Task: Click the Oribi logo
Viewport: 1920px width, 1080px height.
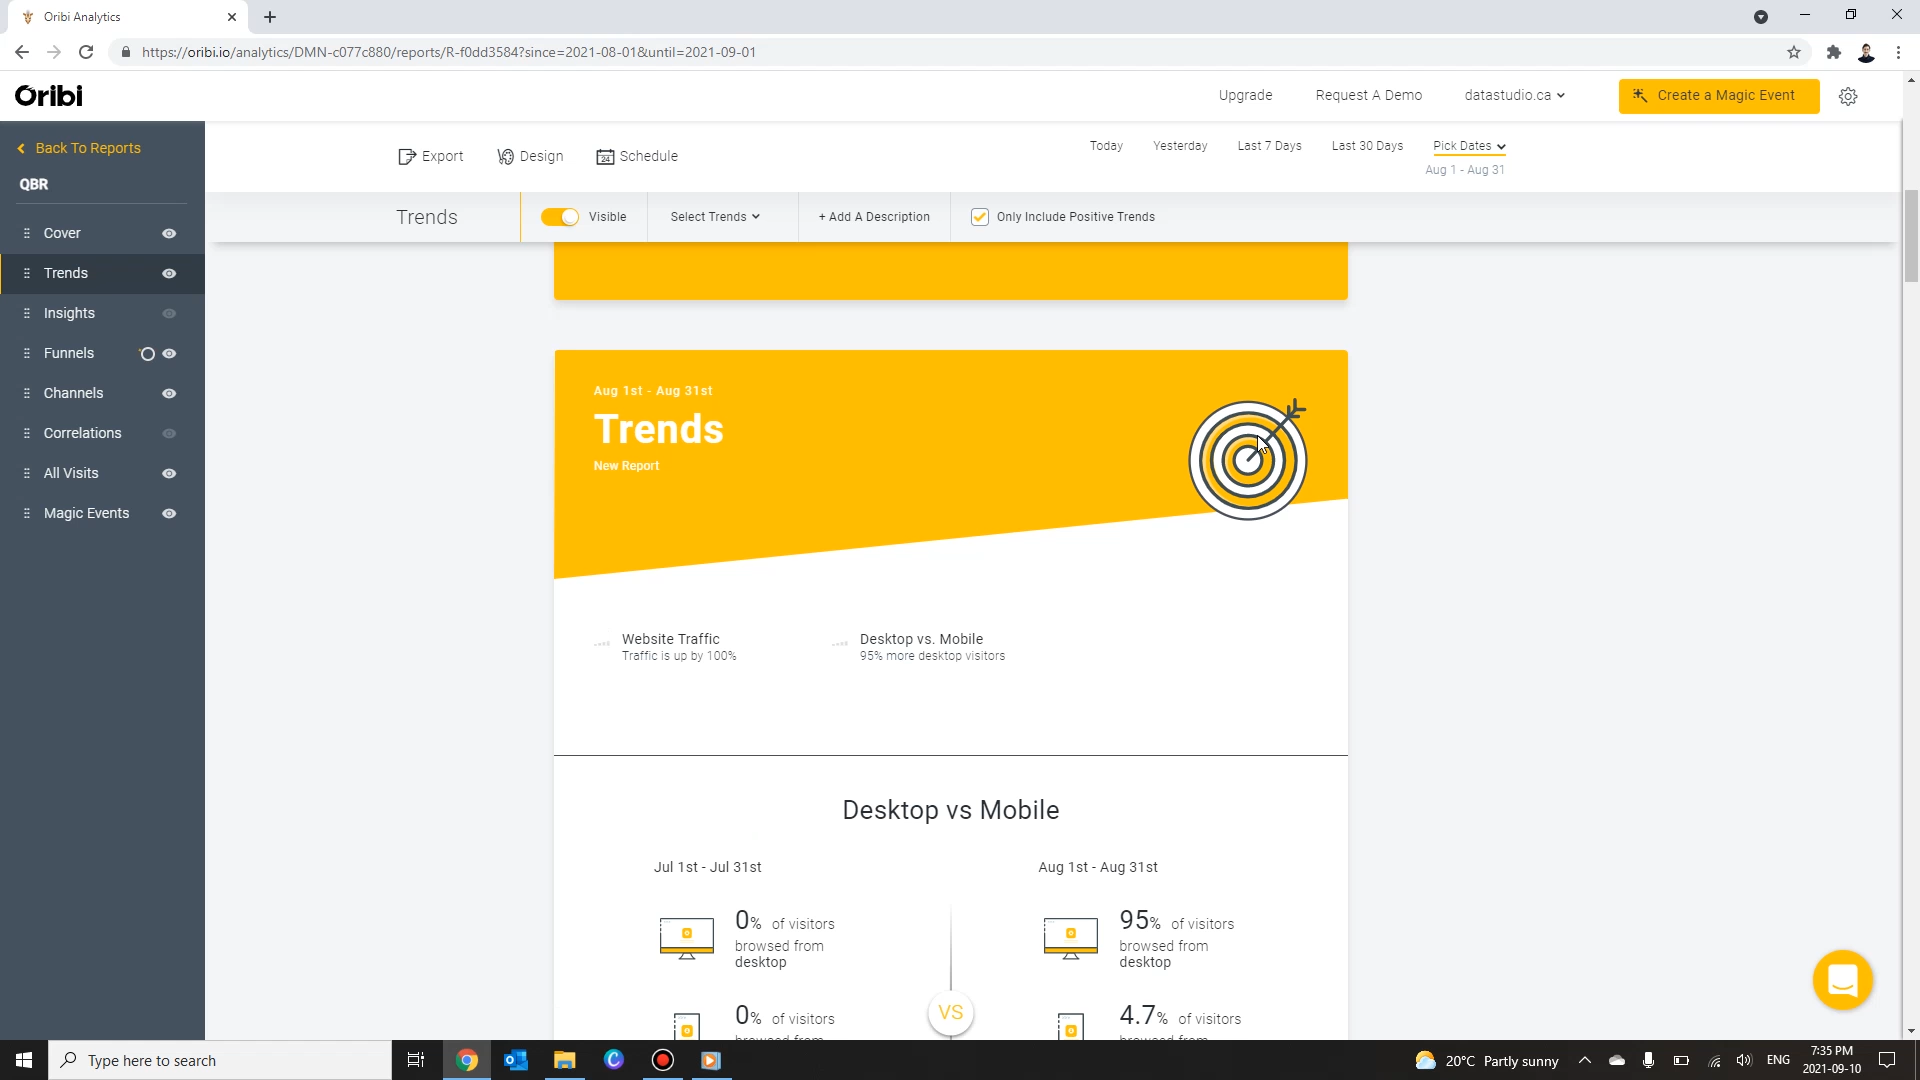Action: pos(46,95)
